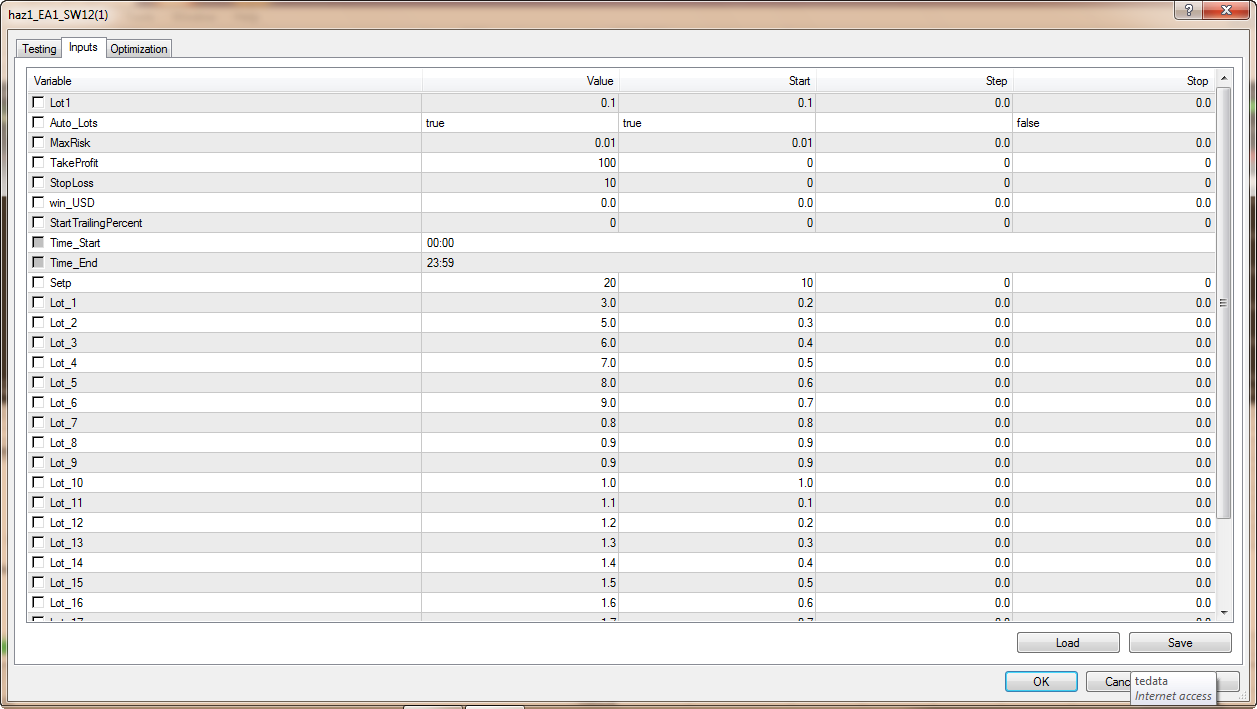Click the help question mark button
The width and height of the screenshot is (1257, 709).
[1189, 9]
